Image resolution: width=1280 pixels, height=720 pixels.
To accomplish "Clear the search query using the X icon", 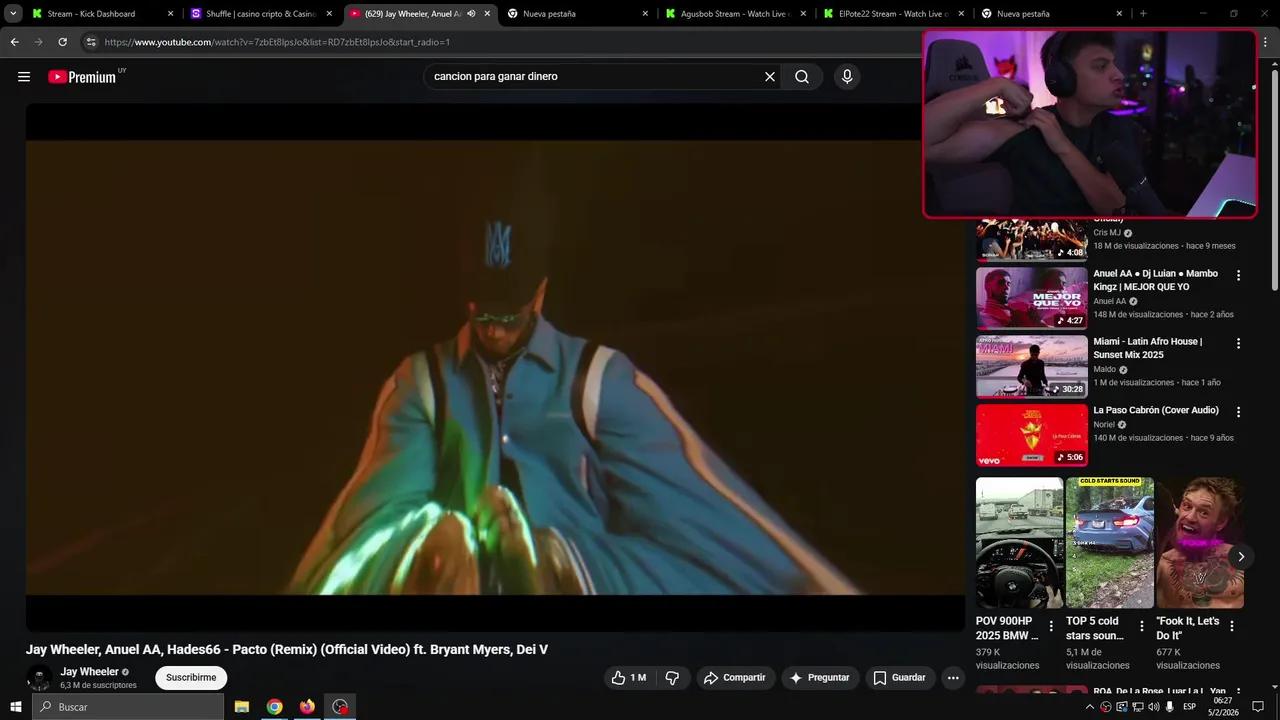I will [769, 76].
